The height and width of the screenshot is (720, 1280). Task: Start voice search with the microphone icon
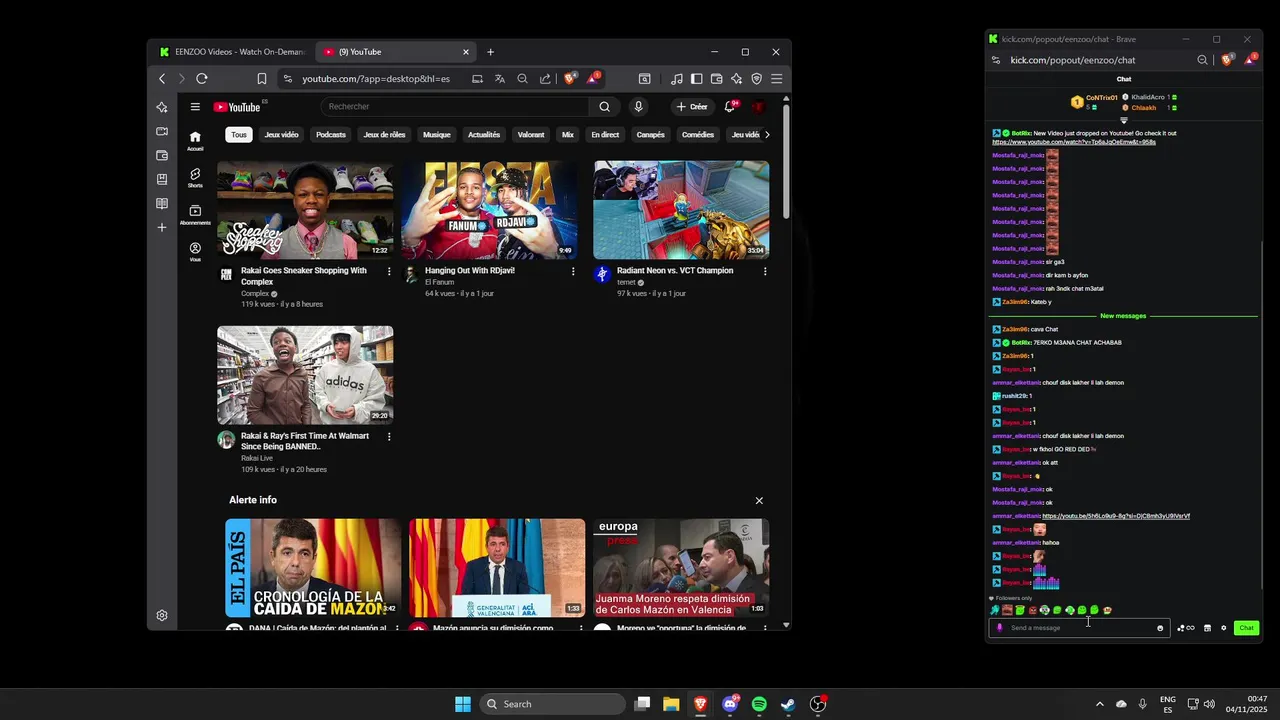coord(638,107)
